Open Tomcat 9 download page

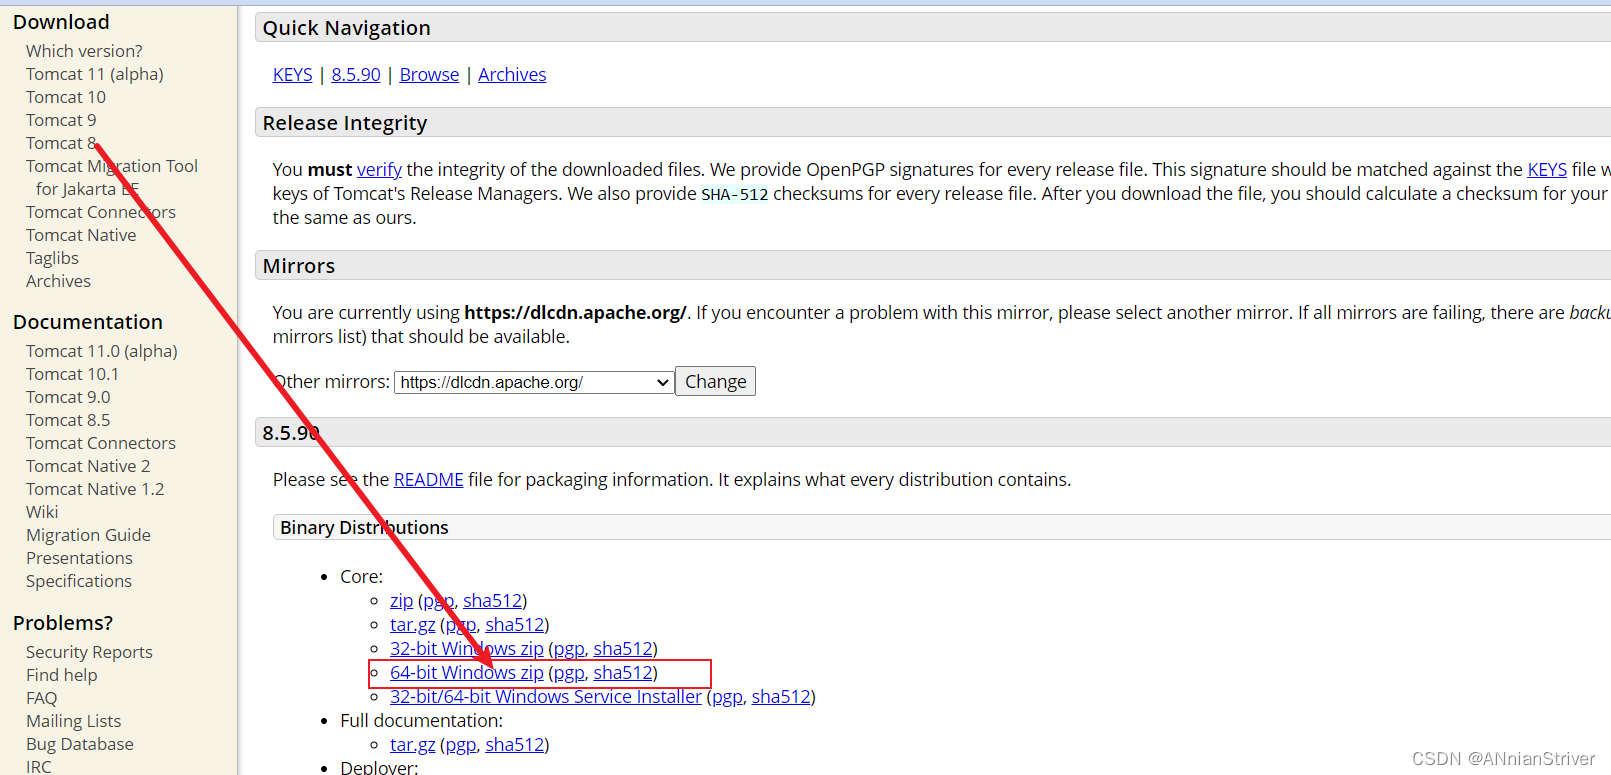pos(61,120)
